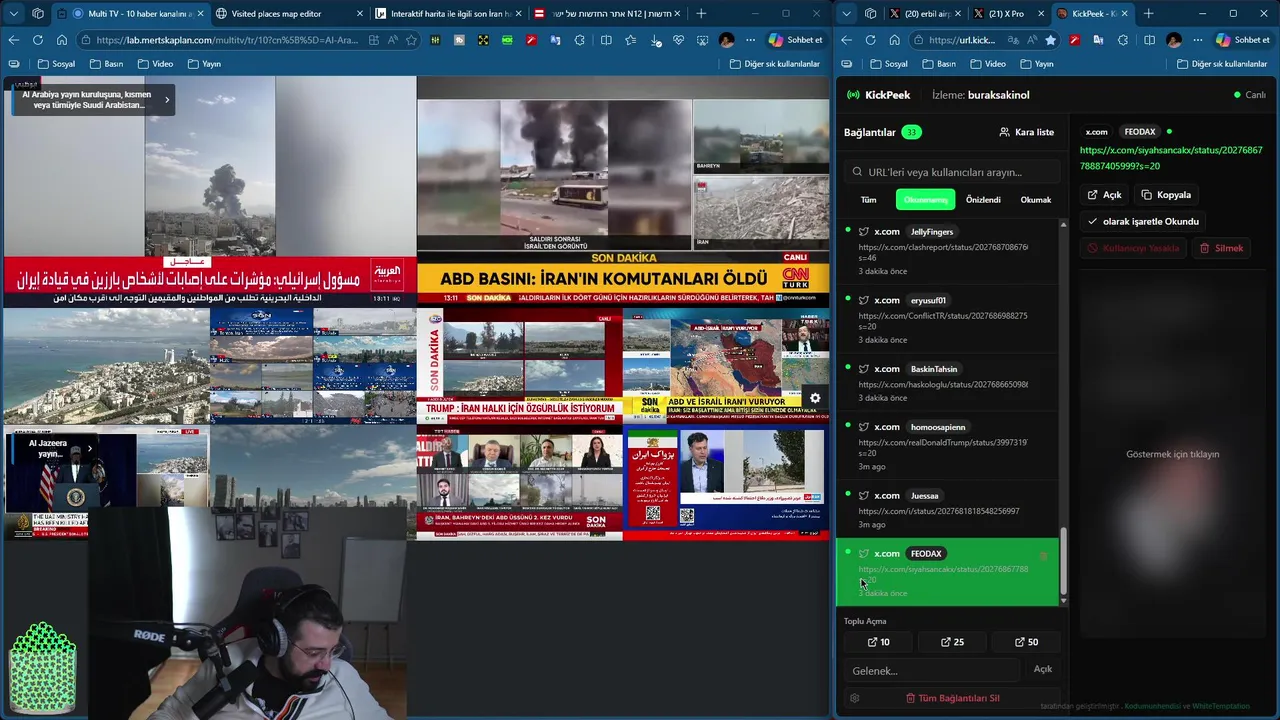The width and height of the screenshot is (1280, 720).
Task: Select the Okumak filter tab
Action: [x=1035, y=199]
